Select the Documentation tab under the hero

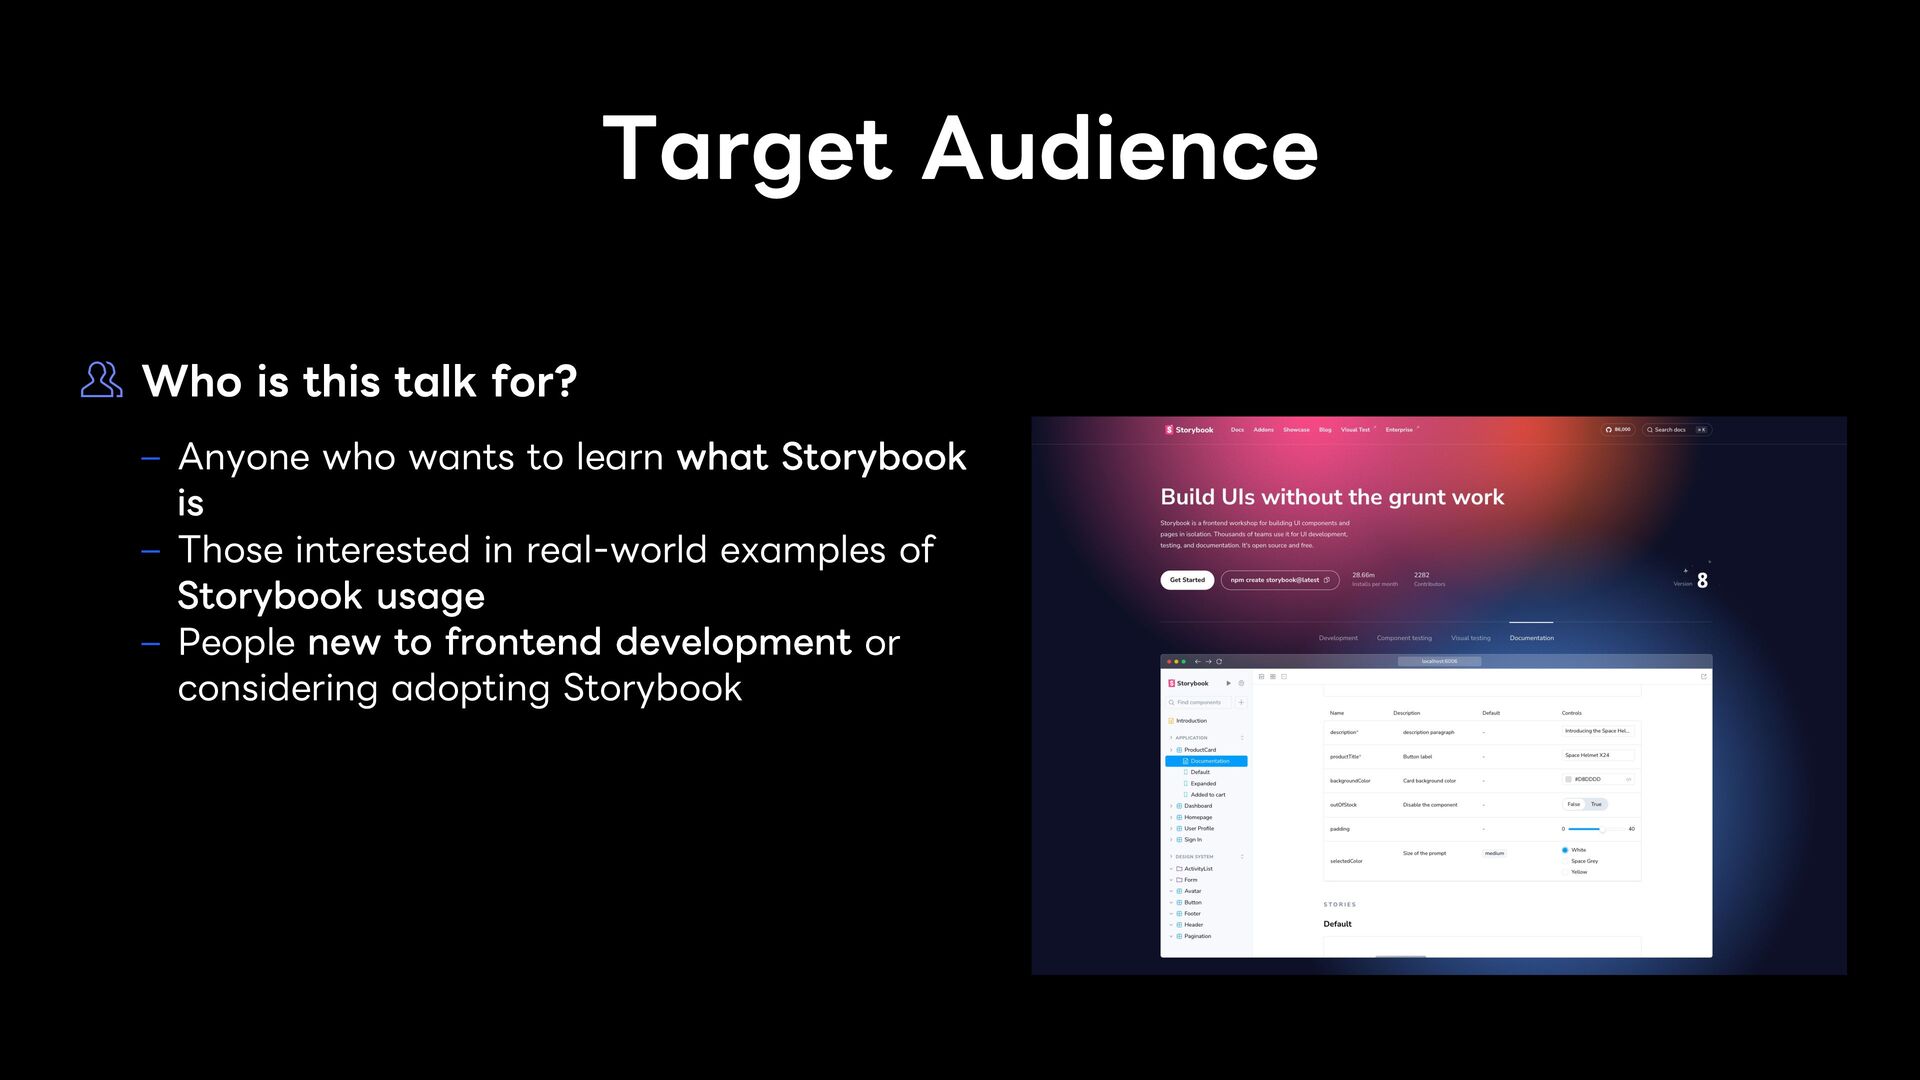coord(1532,638)
